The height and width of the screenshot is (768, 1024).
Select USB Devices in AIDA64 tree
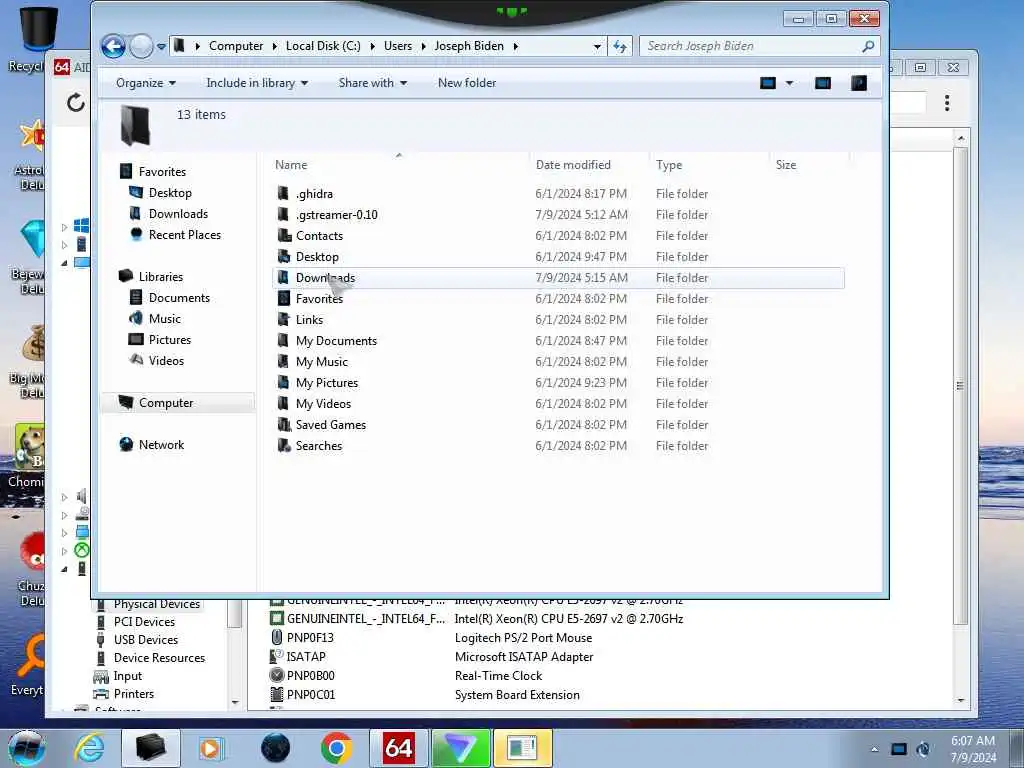tap(146, 640)
